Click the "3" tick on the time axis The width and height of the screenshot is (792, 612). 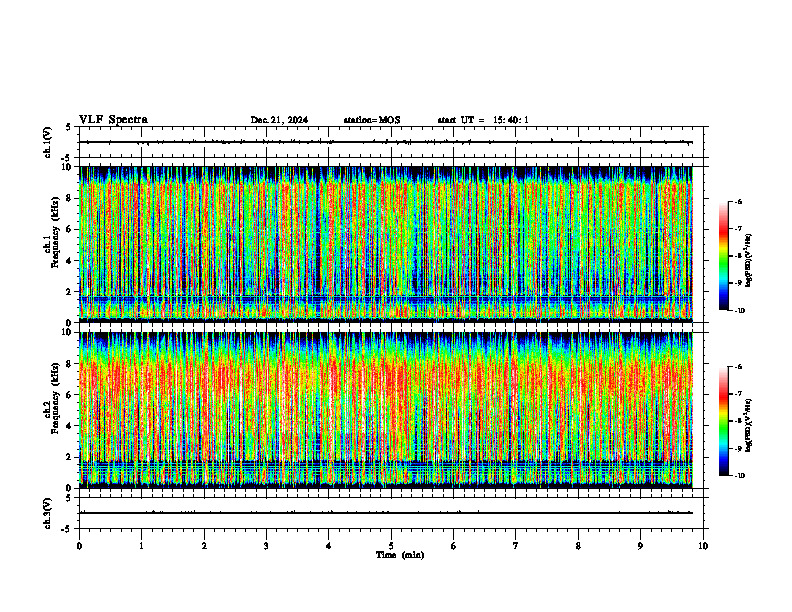266,546
